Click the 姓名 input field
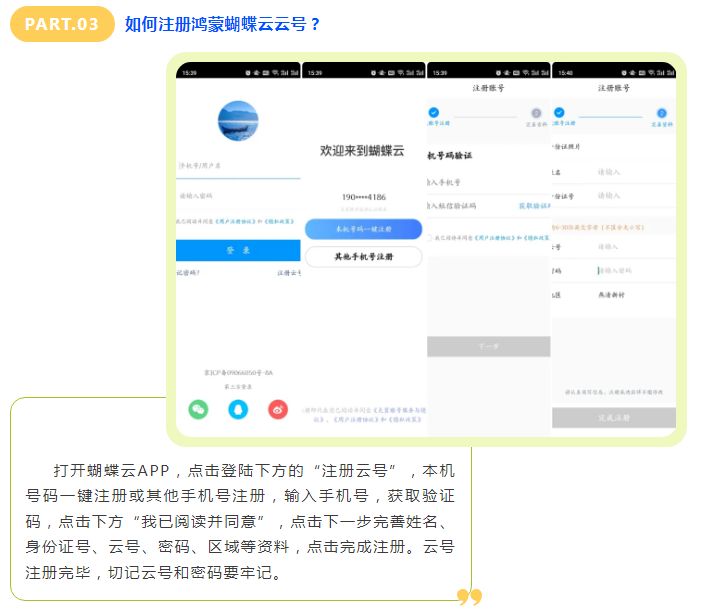This screenshot has width=706, height=612. [630, 171]
